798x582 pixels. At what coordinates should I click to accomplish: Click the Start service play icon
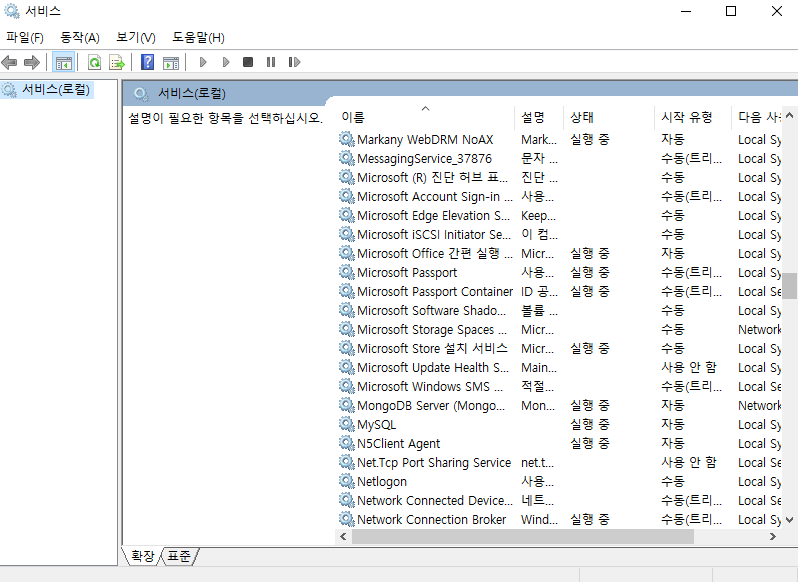coord(203,62)
